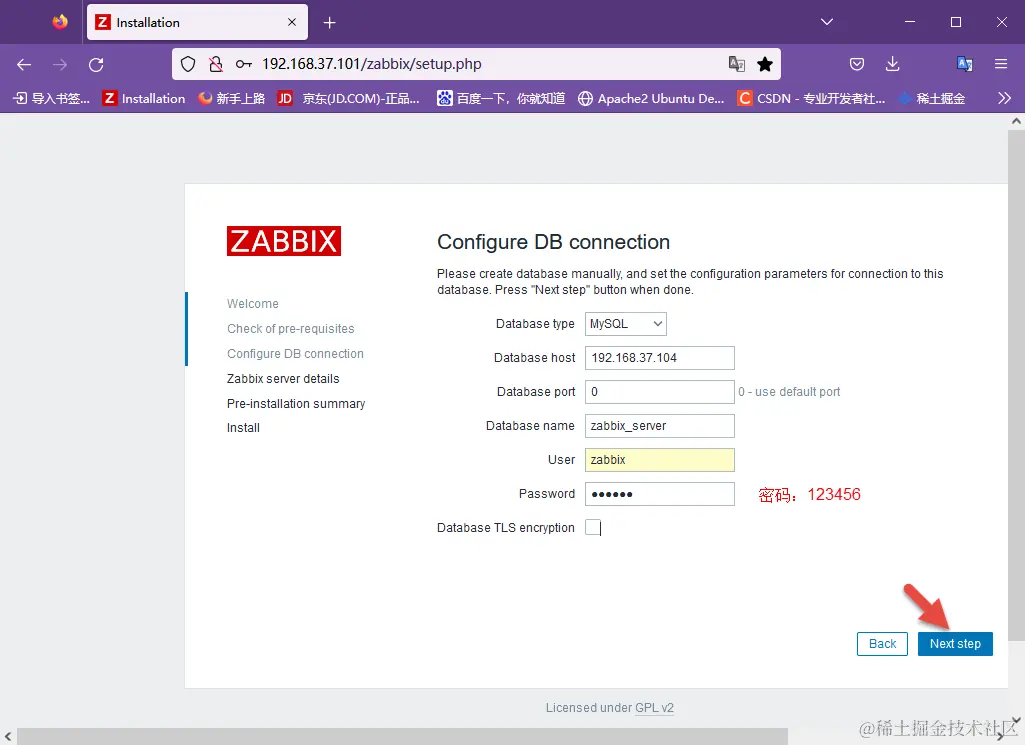Click the Database name field
Image resolution: width=1025 pixels, height=745 pixels.
pos(660,426)
